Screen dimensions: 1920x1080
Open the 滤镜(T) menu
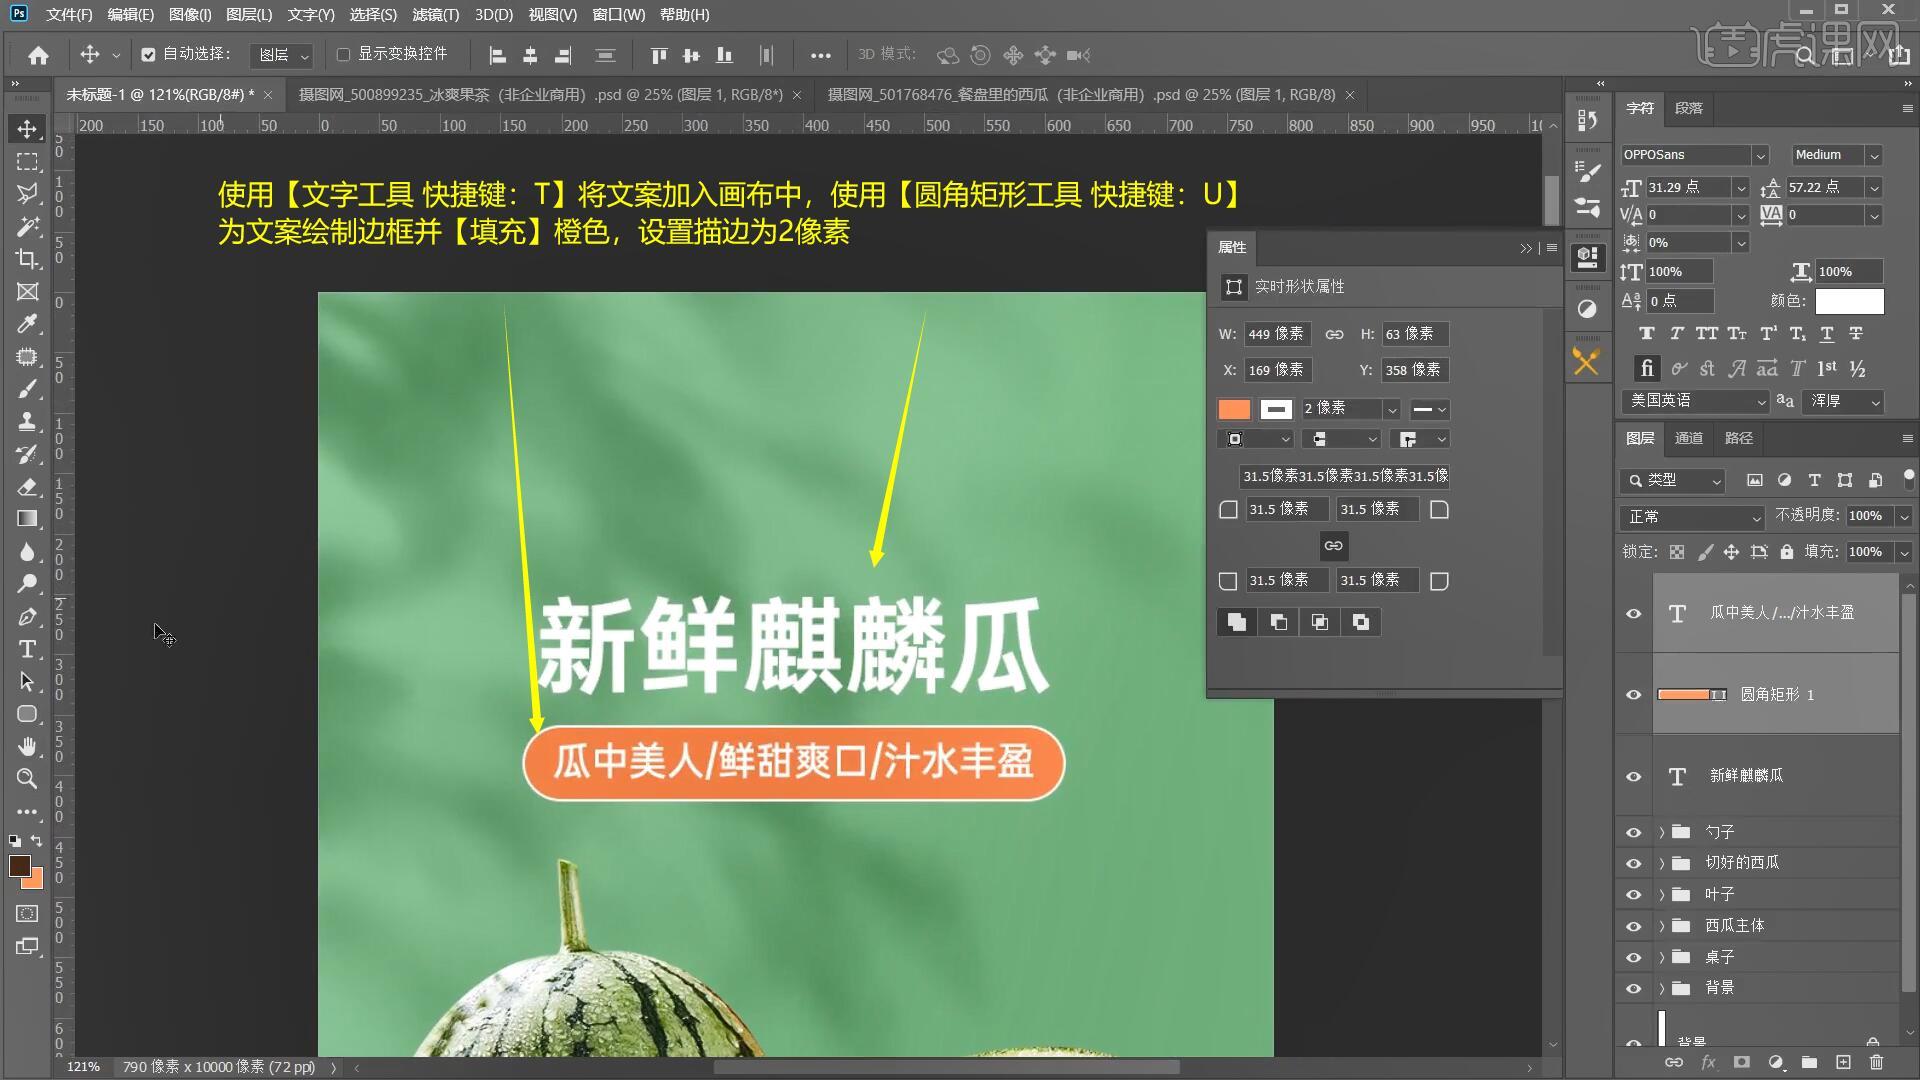[435, 15]
